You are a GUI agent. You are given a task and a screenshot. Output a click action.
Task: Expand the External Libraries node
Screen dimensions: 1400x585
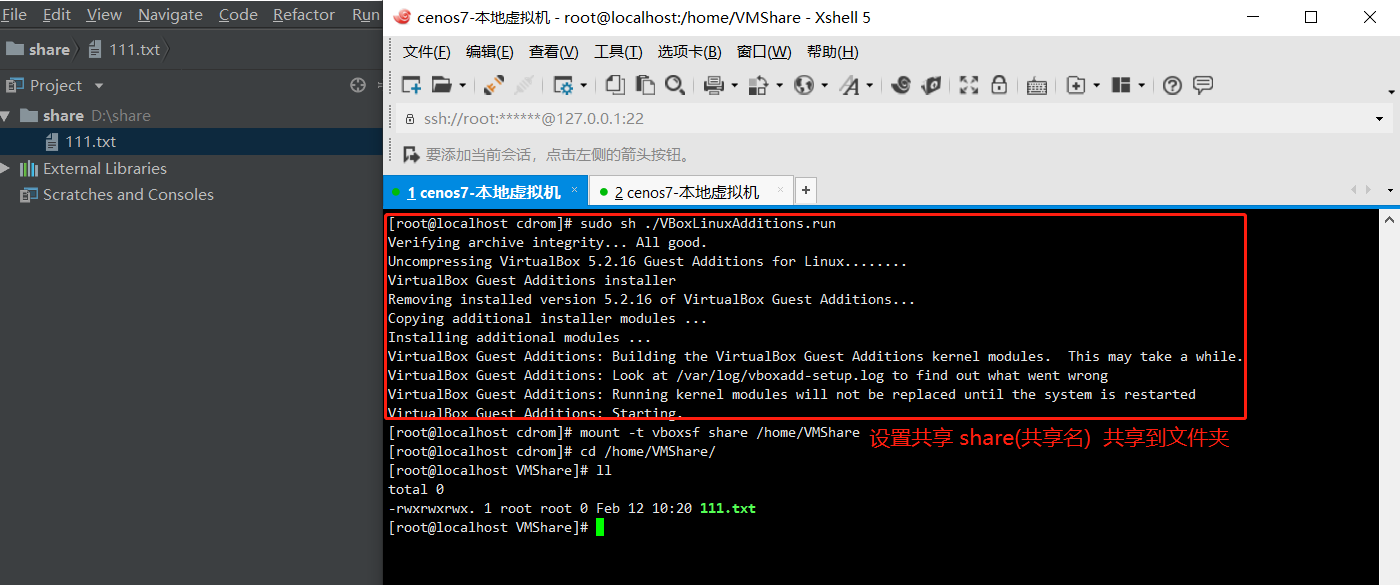[x=5, y=168]
